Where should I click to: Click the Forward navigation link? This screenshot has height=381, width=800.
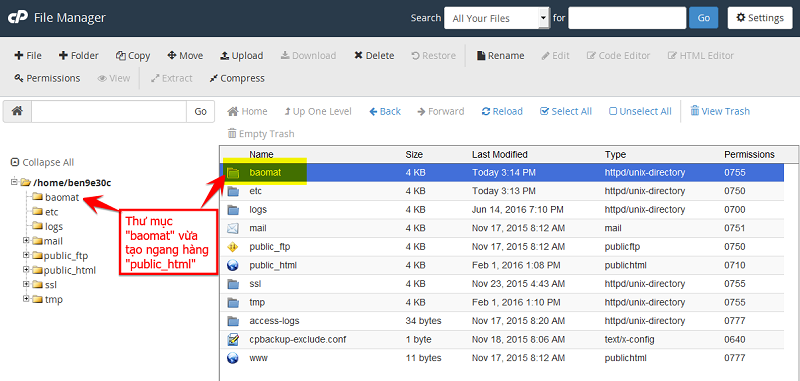tap(441, 111)
